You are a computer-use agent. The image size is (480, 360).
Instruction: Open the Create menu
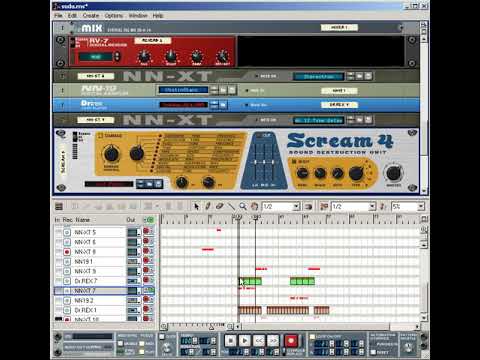click(x=91, y=16)
